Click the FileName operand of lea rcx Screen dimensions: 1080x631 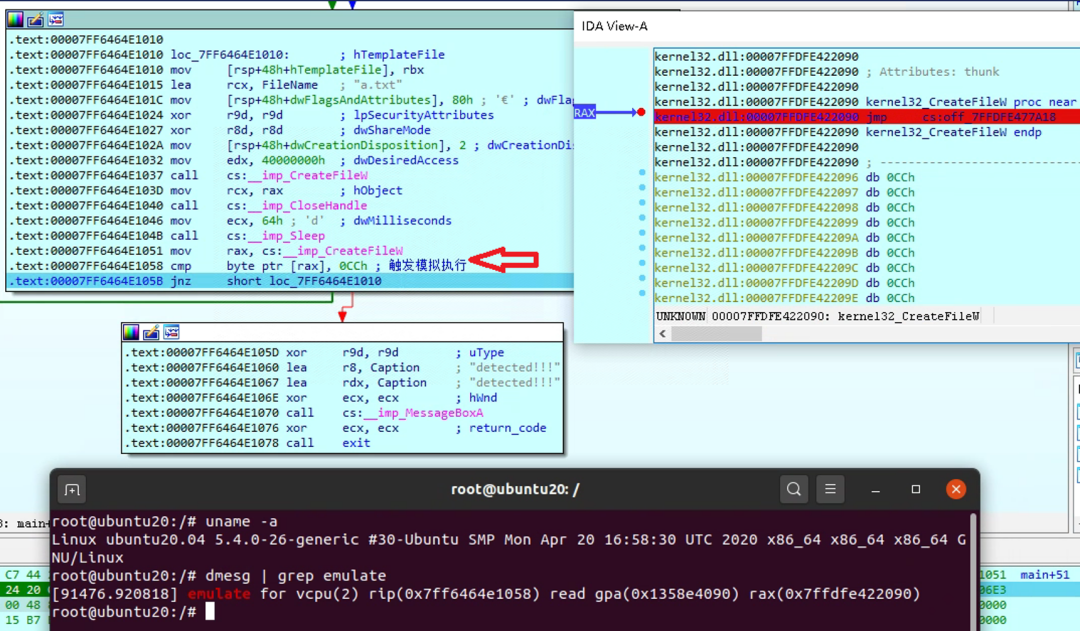click(289, 85)
